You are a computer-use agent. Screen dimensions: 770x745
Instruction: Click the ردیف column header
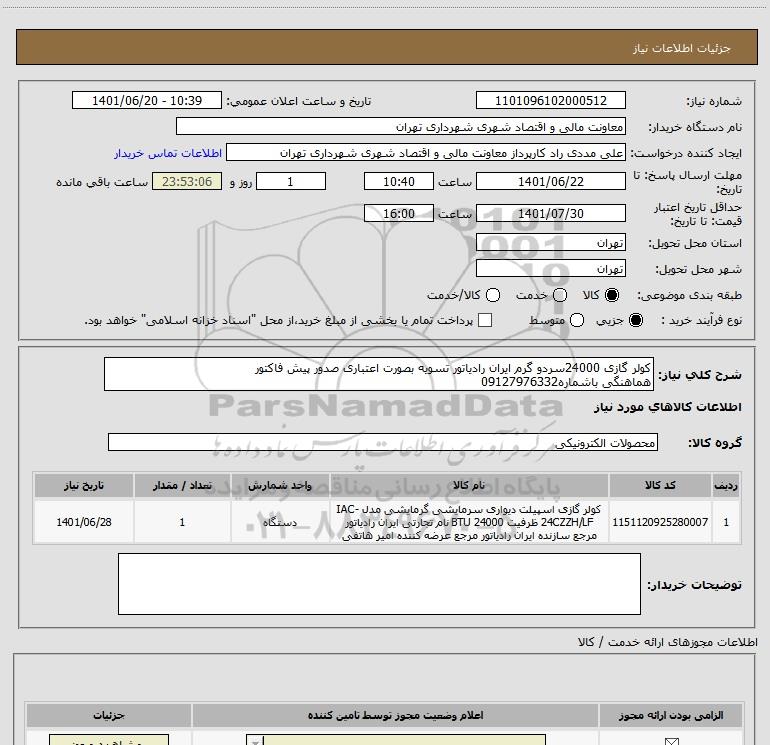coord(726,485)
